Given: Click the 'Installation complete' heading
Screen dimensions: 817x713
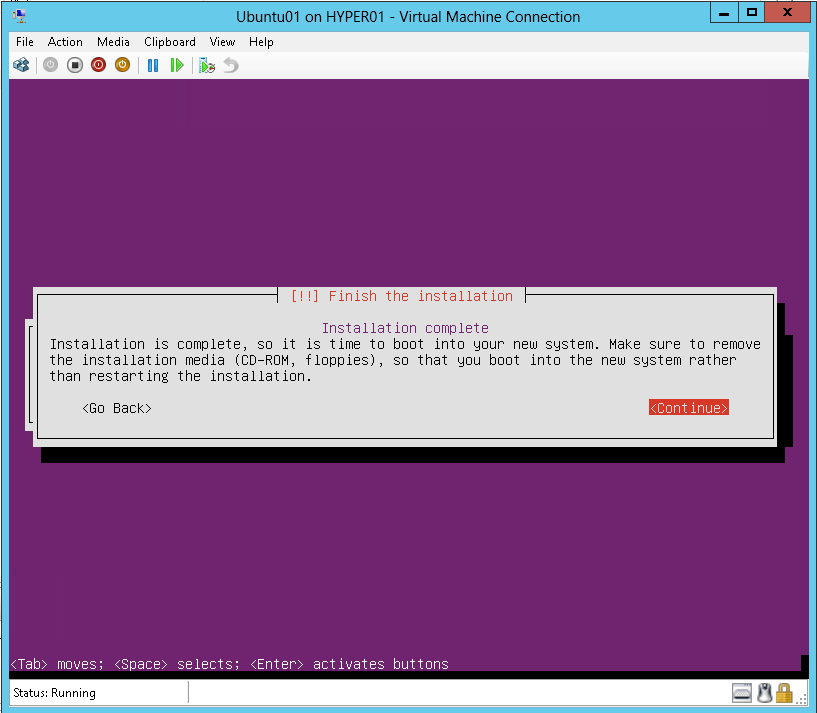Looking at the screenshot, I should click(x=405, y=328).
